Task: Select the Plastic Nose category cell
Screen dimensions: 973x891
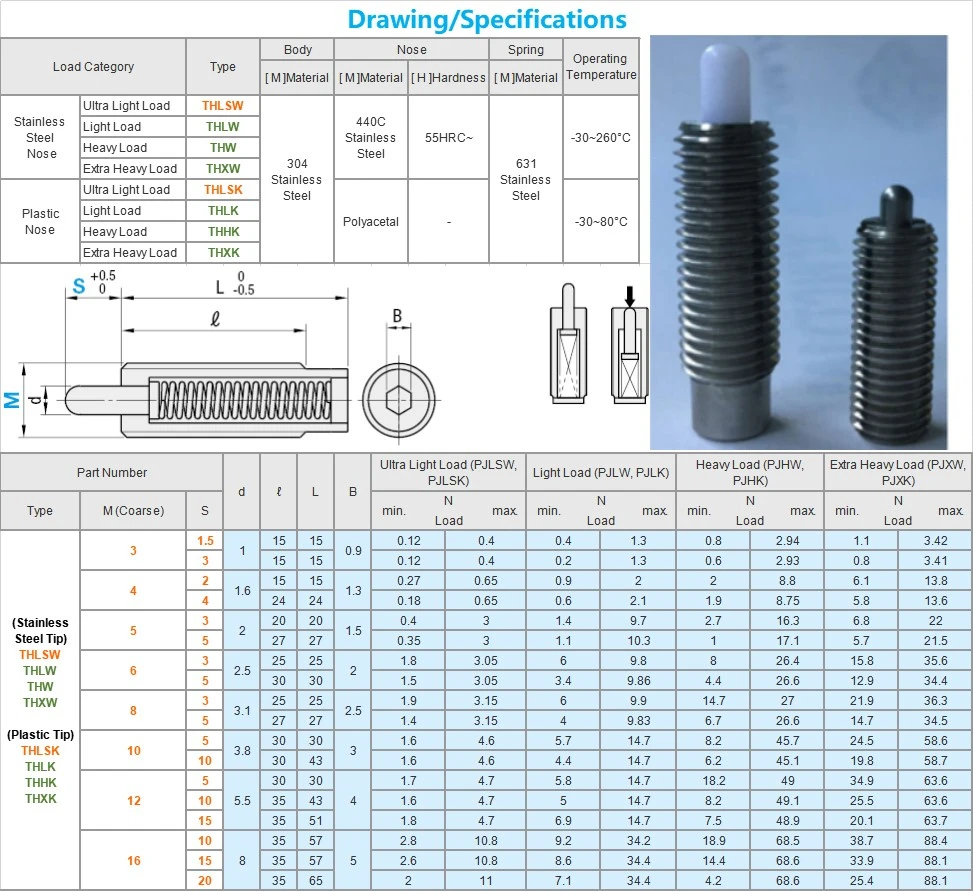Action: pyautogui.click(x=40, y=222)
